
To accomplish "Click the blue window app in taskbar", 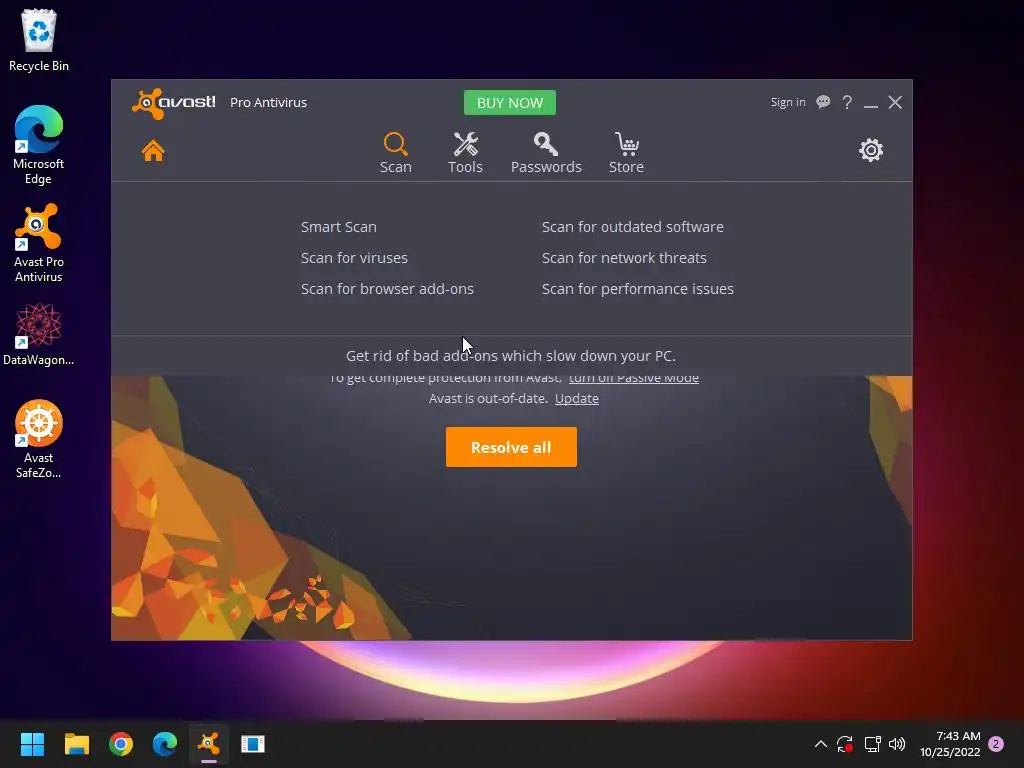I will (x=253, y=744).
